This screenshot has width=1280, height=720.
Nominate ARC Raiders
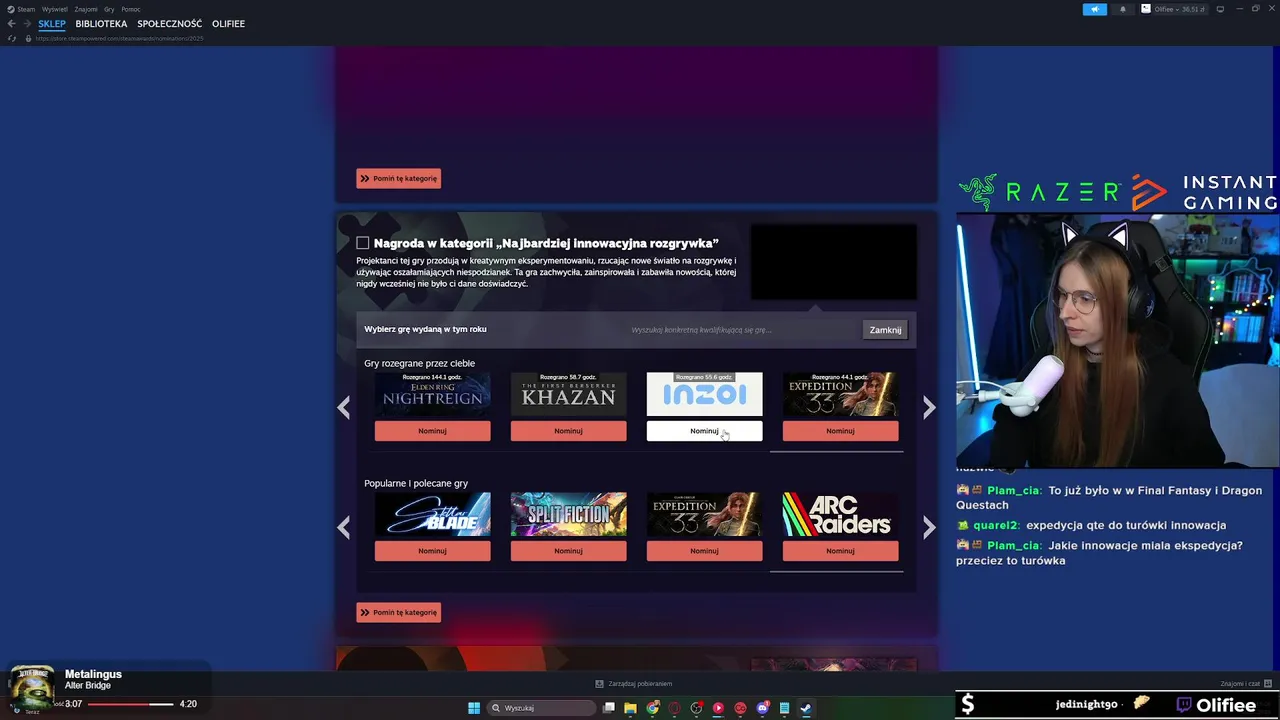[840, 551]
